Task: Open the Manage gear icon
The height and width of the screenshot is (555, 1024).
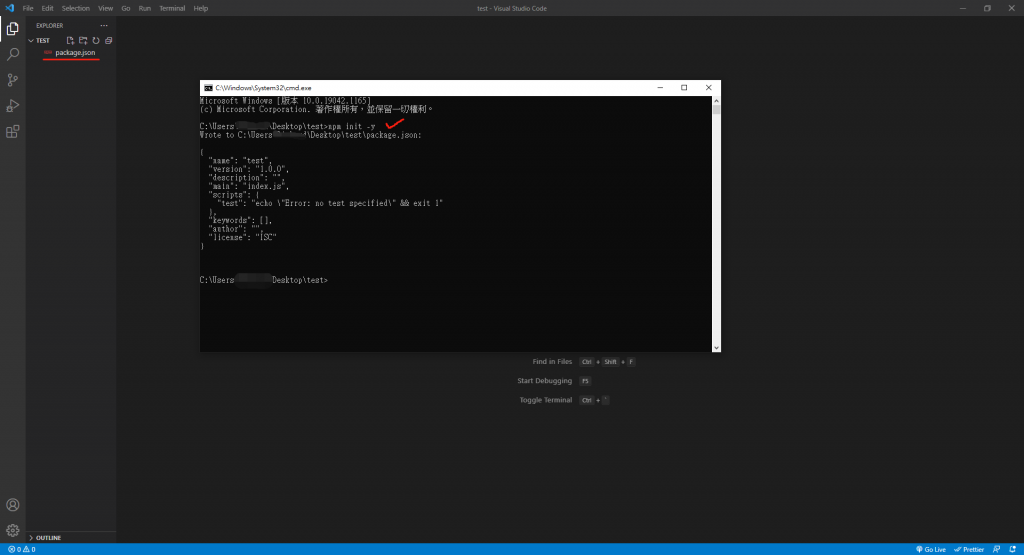Action: click(x=12, y=530)
